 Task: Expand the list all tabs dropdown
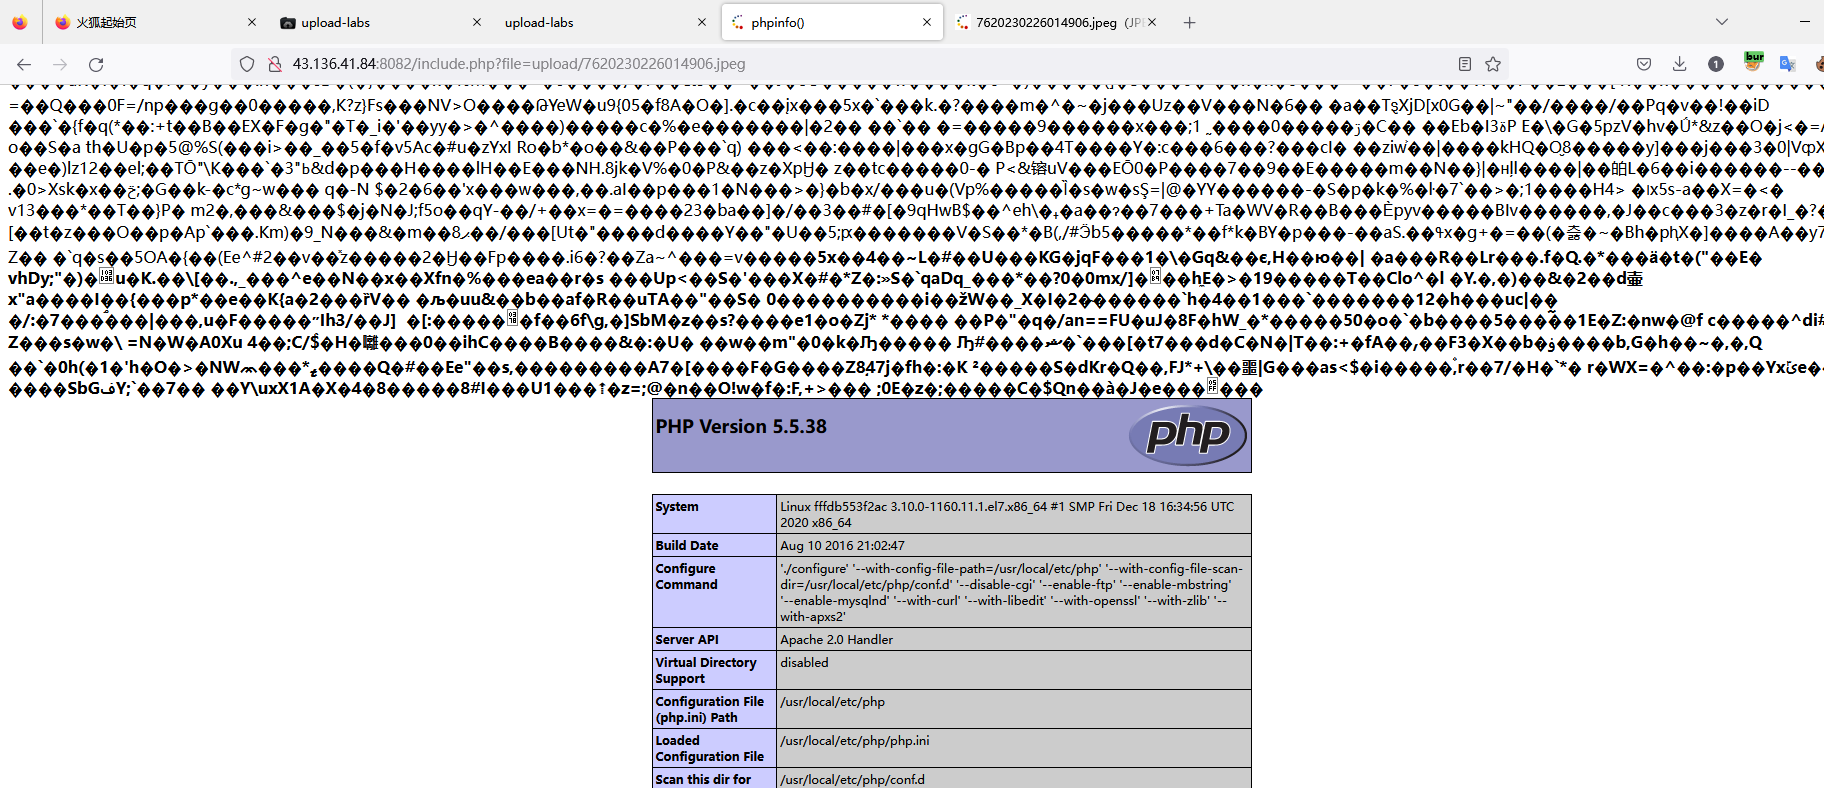1721,22
